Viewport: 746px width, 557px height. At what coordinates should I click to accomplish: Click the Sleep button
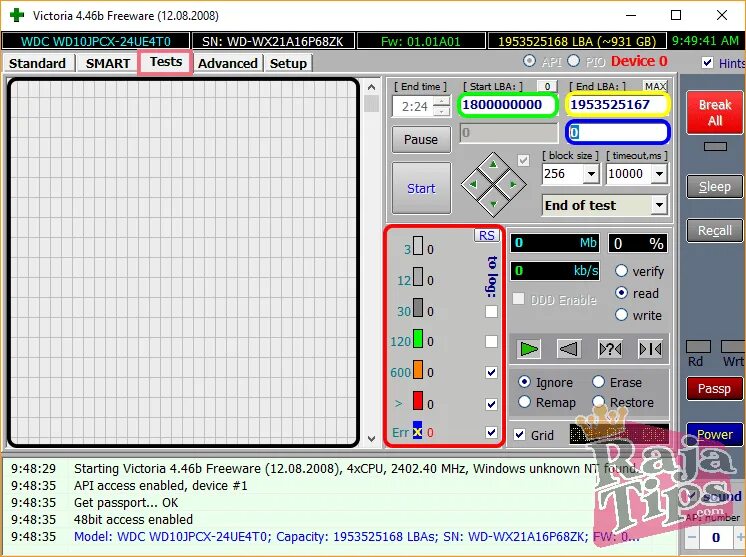[715, 186]
